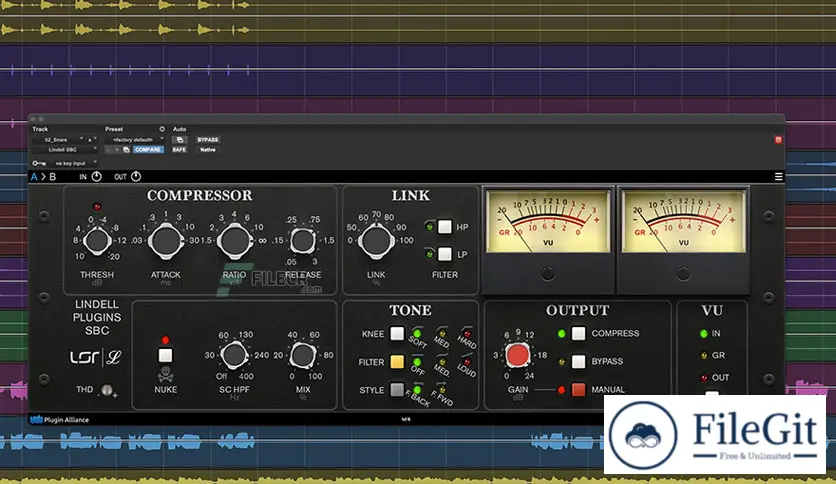Click the 'LINDELL PLUGINS SBC' text
Image resolution: width=836 pixels, height=484 pixels.
(x=97, y=317)
